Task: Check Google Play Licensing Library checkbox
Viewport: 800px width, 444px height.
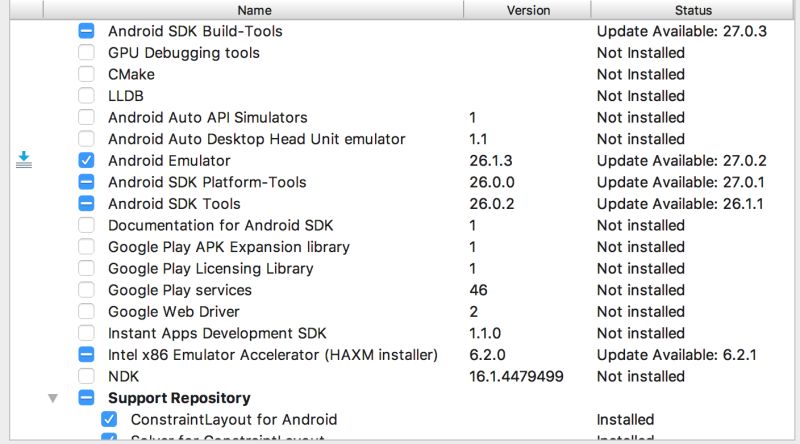Action: [x=86, y=268]
